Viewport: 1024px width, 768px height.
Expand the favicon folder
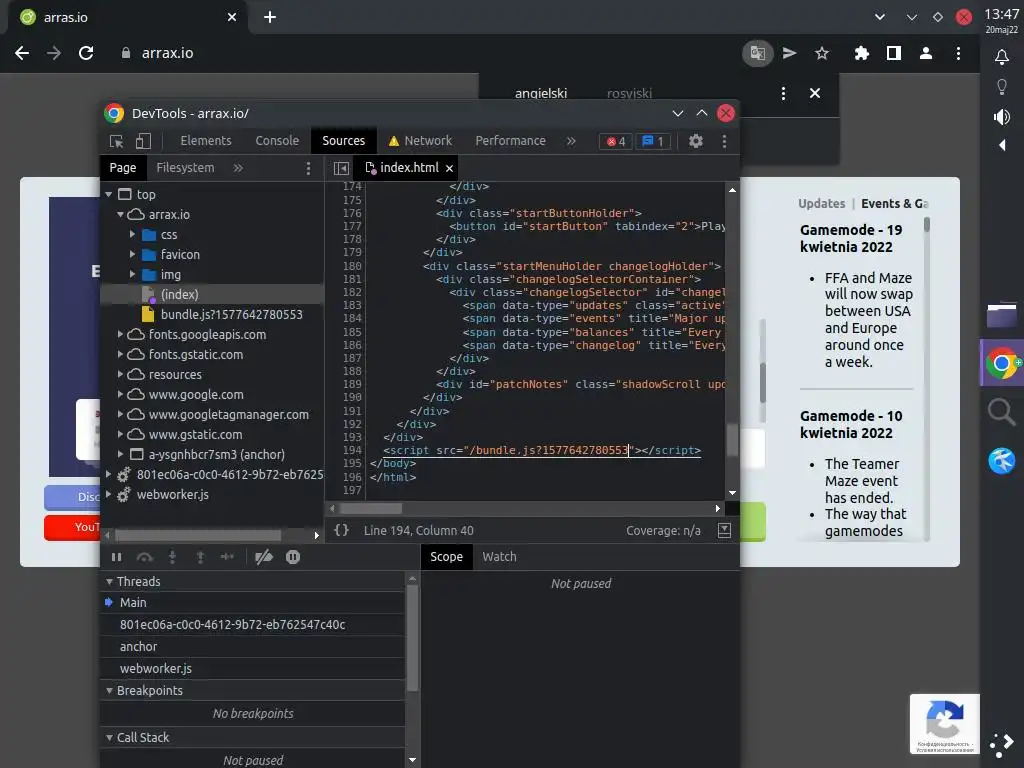click(x=132, y=255)
